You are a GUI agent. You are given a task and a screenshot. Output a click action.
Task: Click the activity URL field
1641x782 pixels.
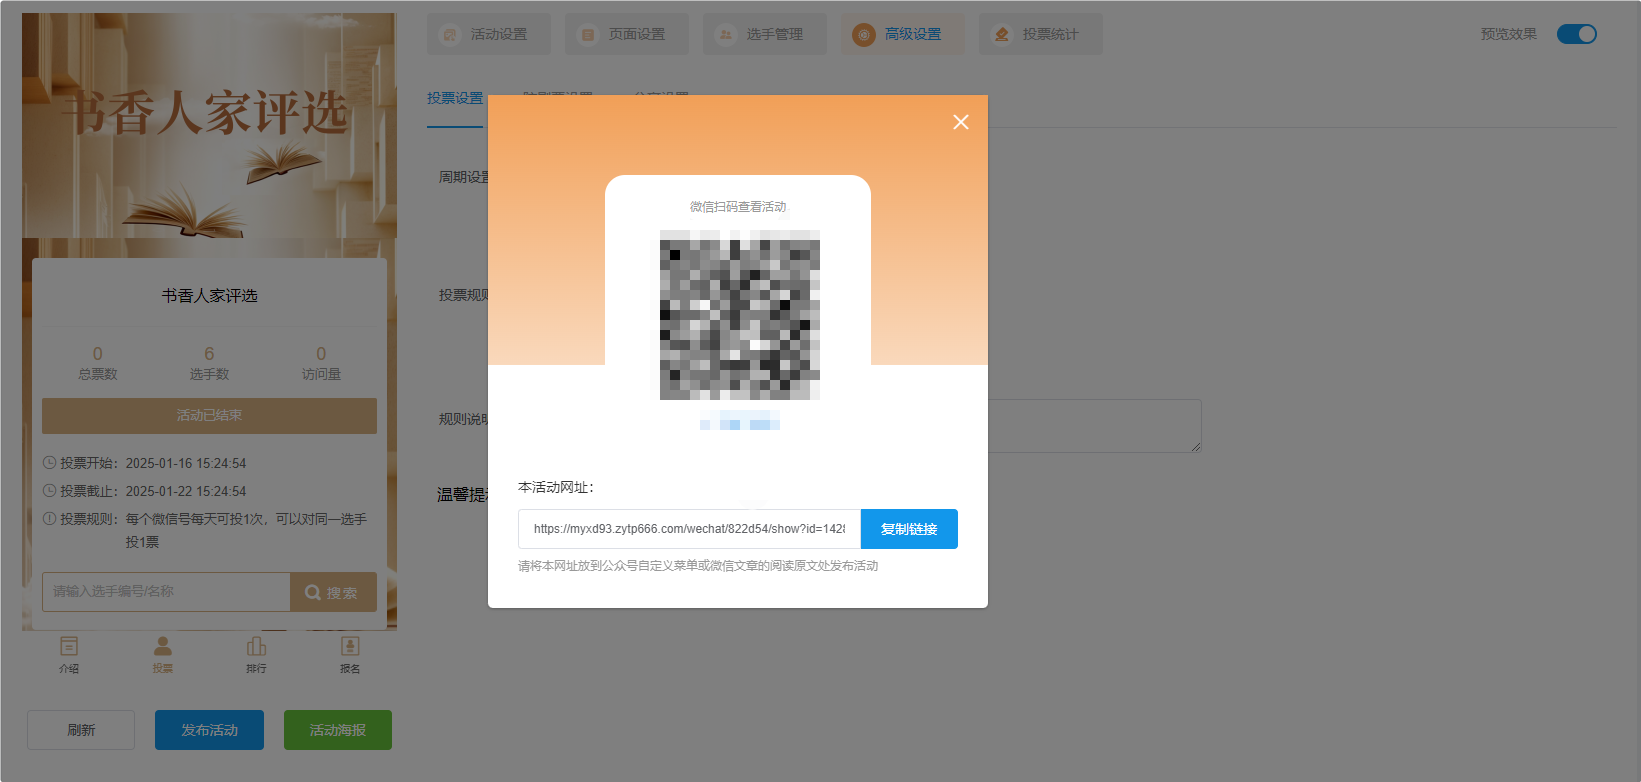(x=689, y=529)
